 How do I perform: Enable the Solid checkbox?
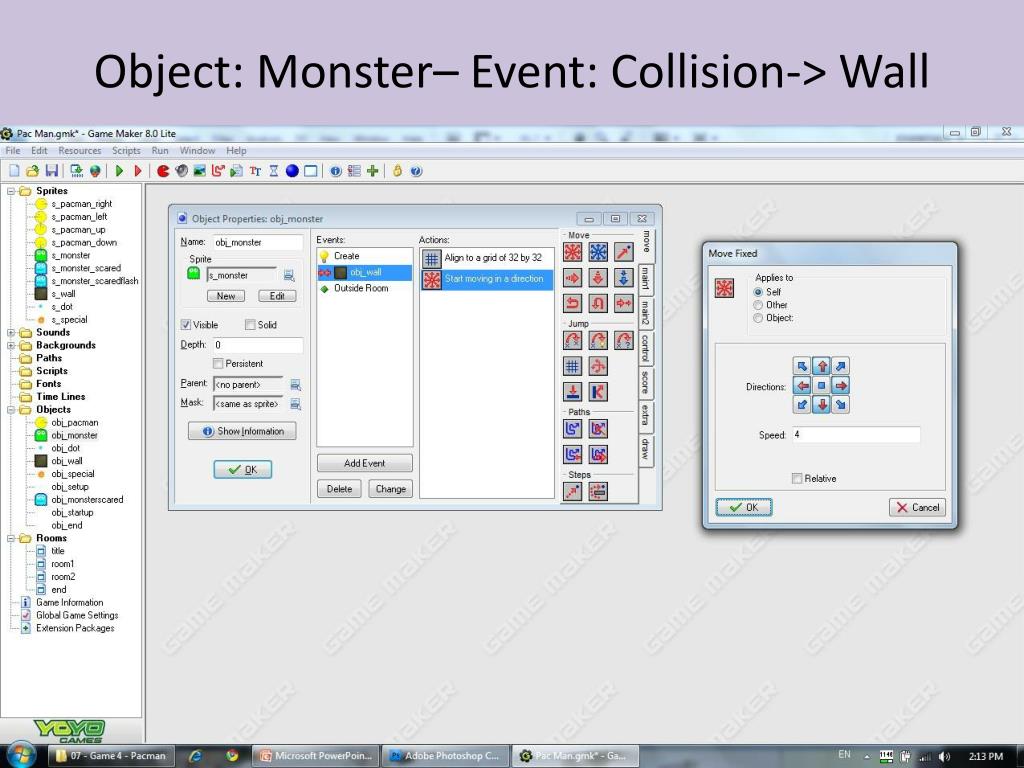(249, 325)
